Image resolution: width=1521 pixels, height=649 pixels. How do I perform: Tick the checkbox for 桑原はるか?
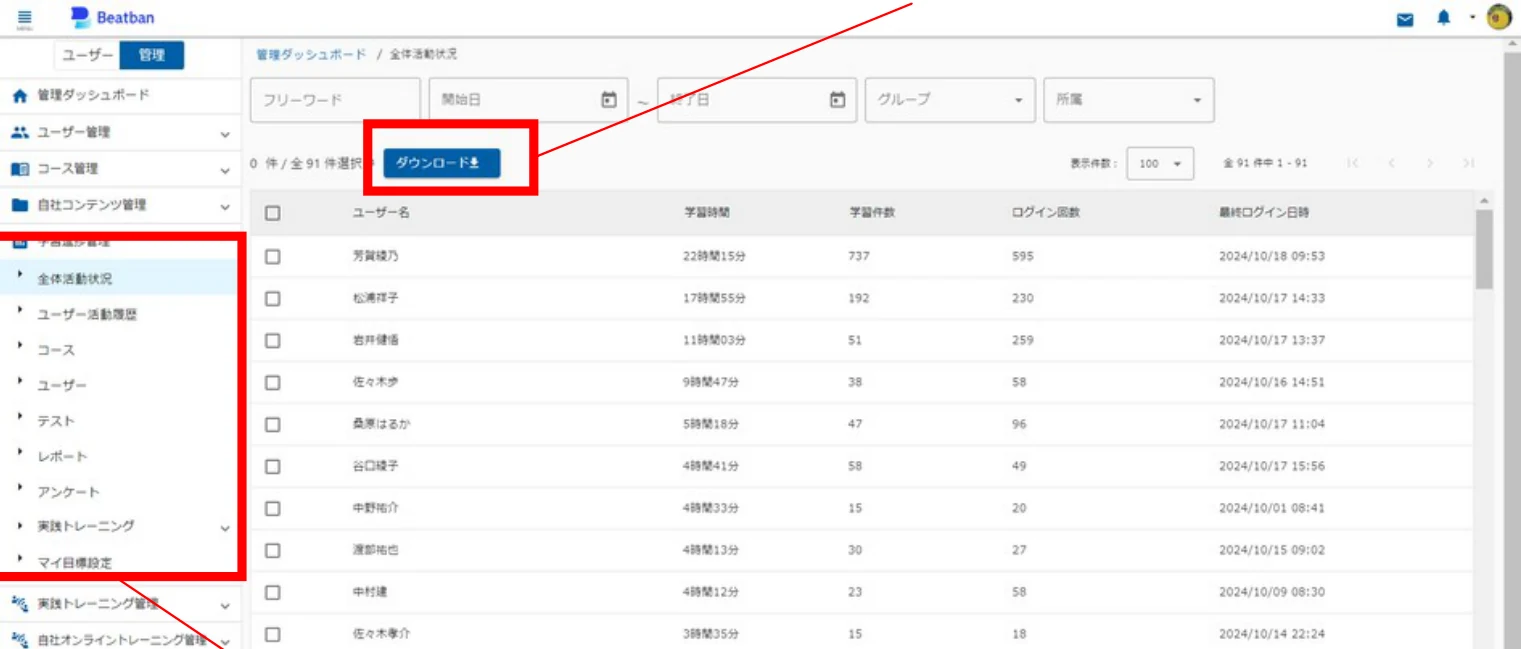[x=272, y=424]
